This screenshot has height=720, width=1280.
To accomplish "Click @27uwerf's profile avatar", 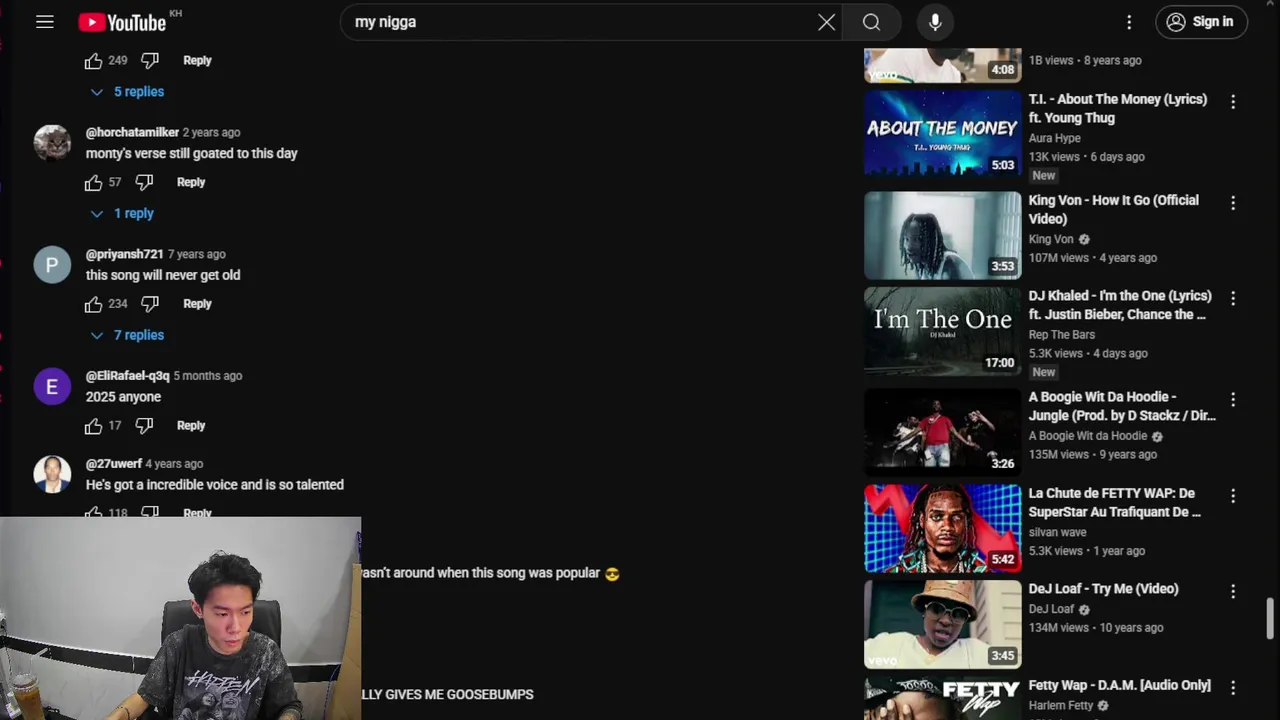I will [52, 474].
